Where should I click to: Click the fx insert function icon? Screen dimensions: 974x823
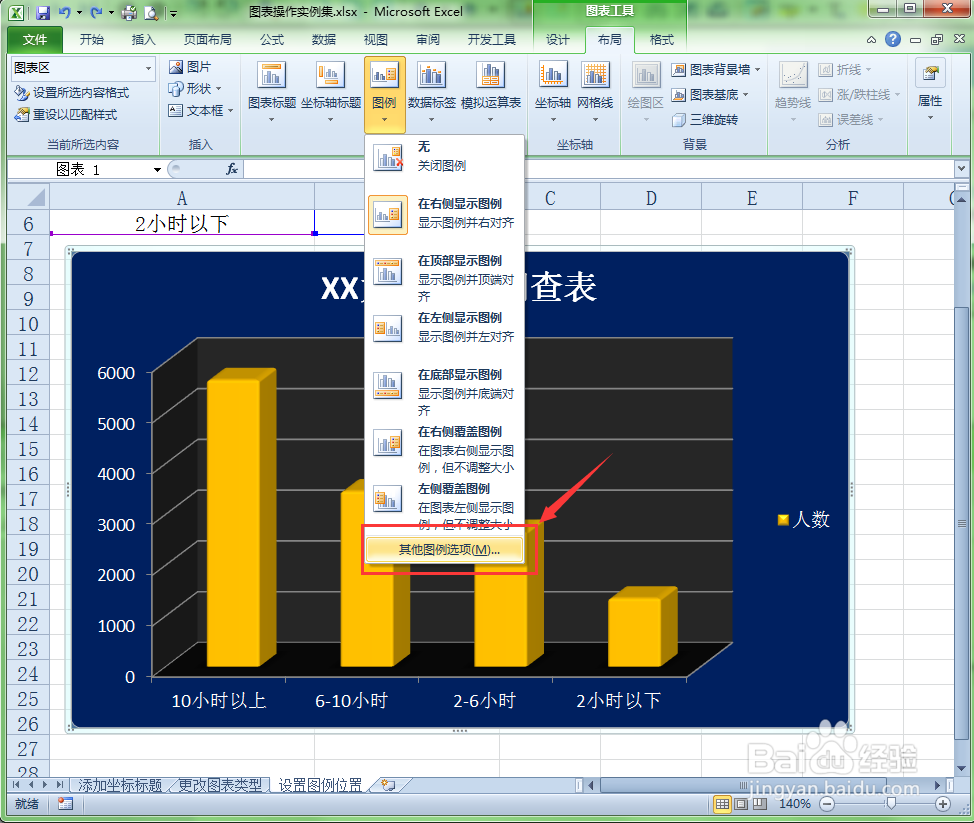tap(232, 169)
